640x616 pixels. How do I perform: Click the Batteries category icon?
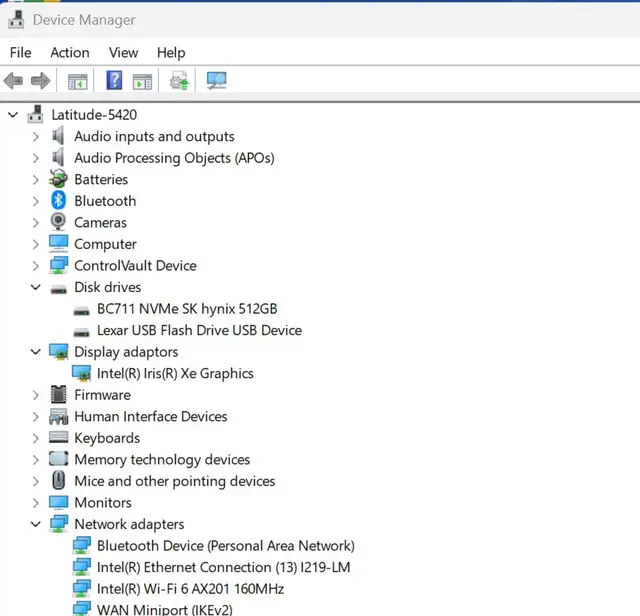tap(58, 179)
